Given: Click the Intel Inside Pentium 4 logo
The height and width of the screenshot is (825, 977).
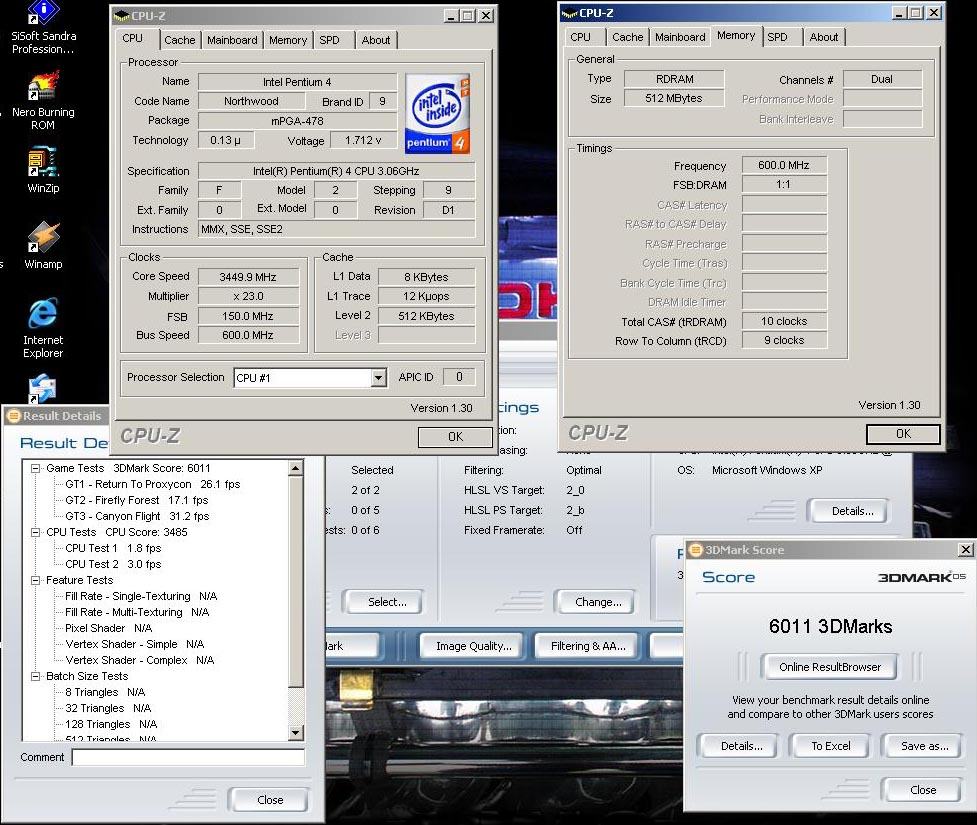Looking at the screenshot, I should pyautogui.click(x=439, y=113).
